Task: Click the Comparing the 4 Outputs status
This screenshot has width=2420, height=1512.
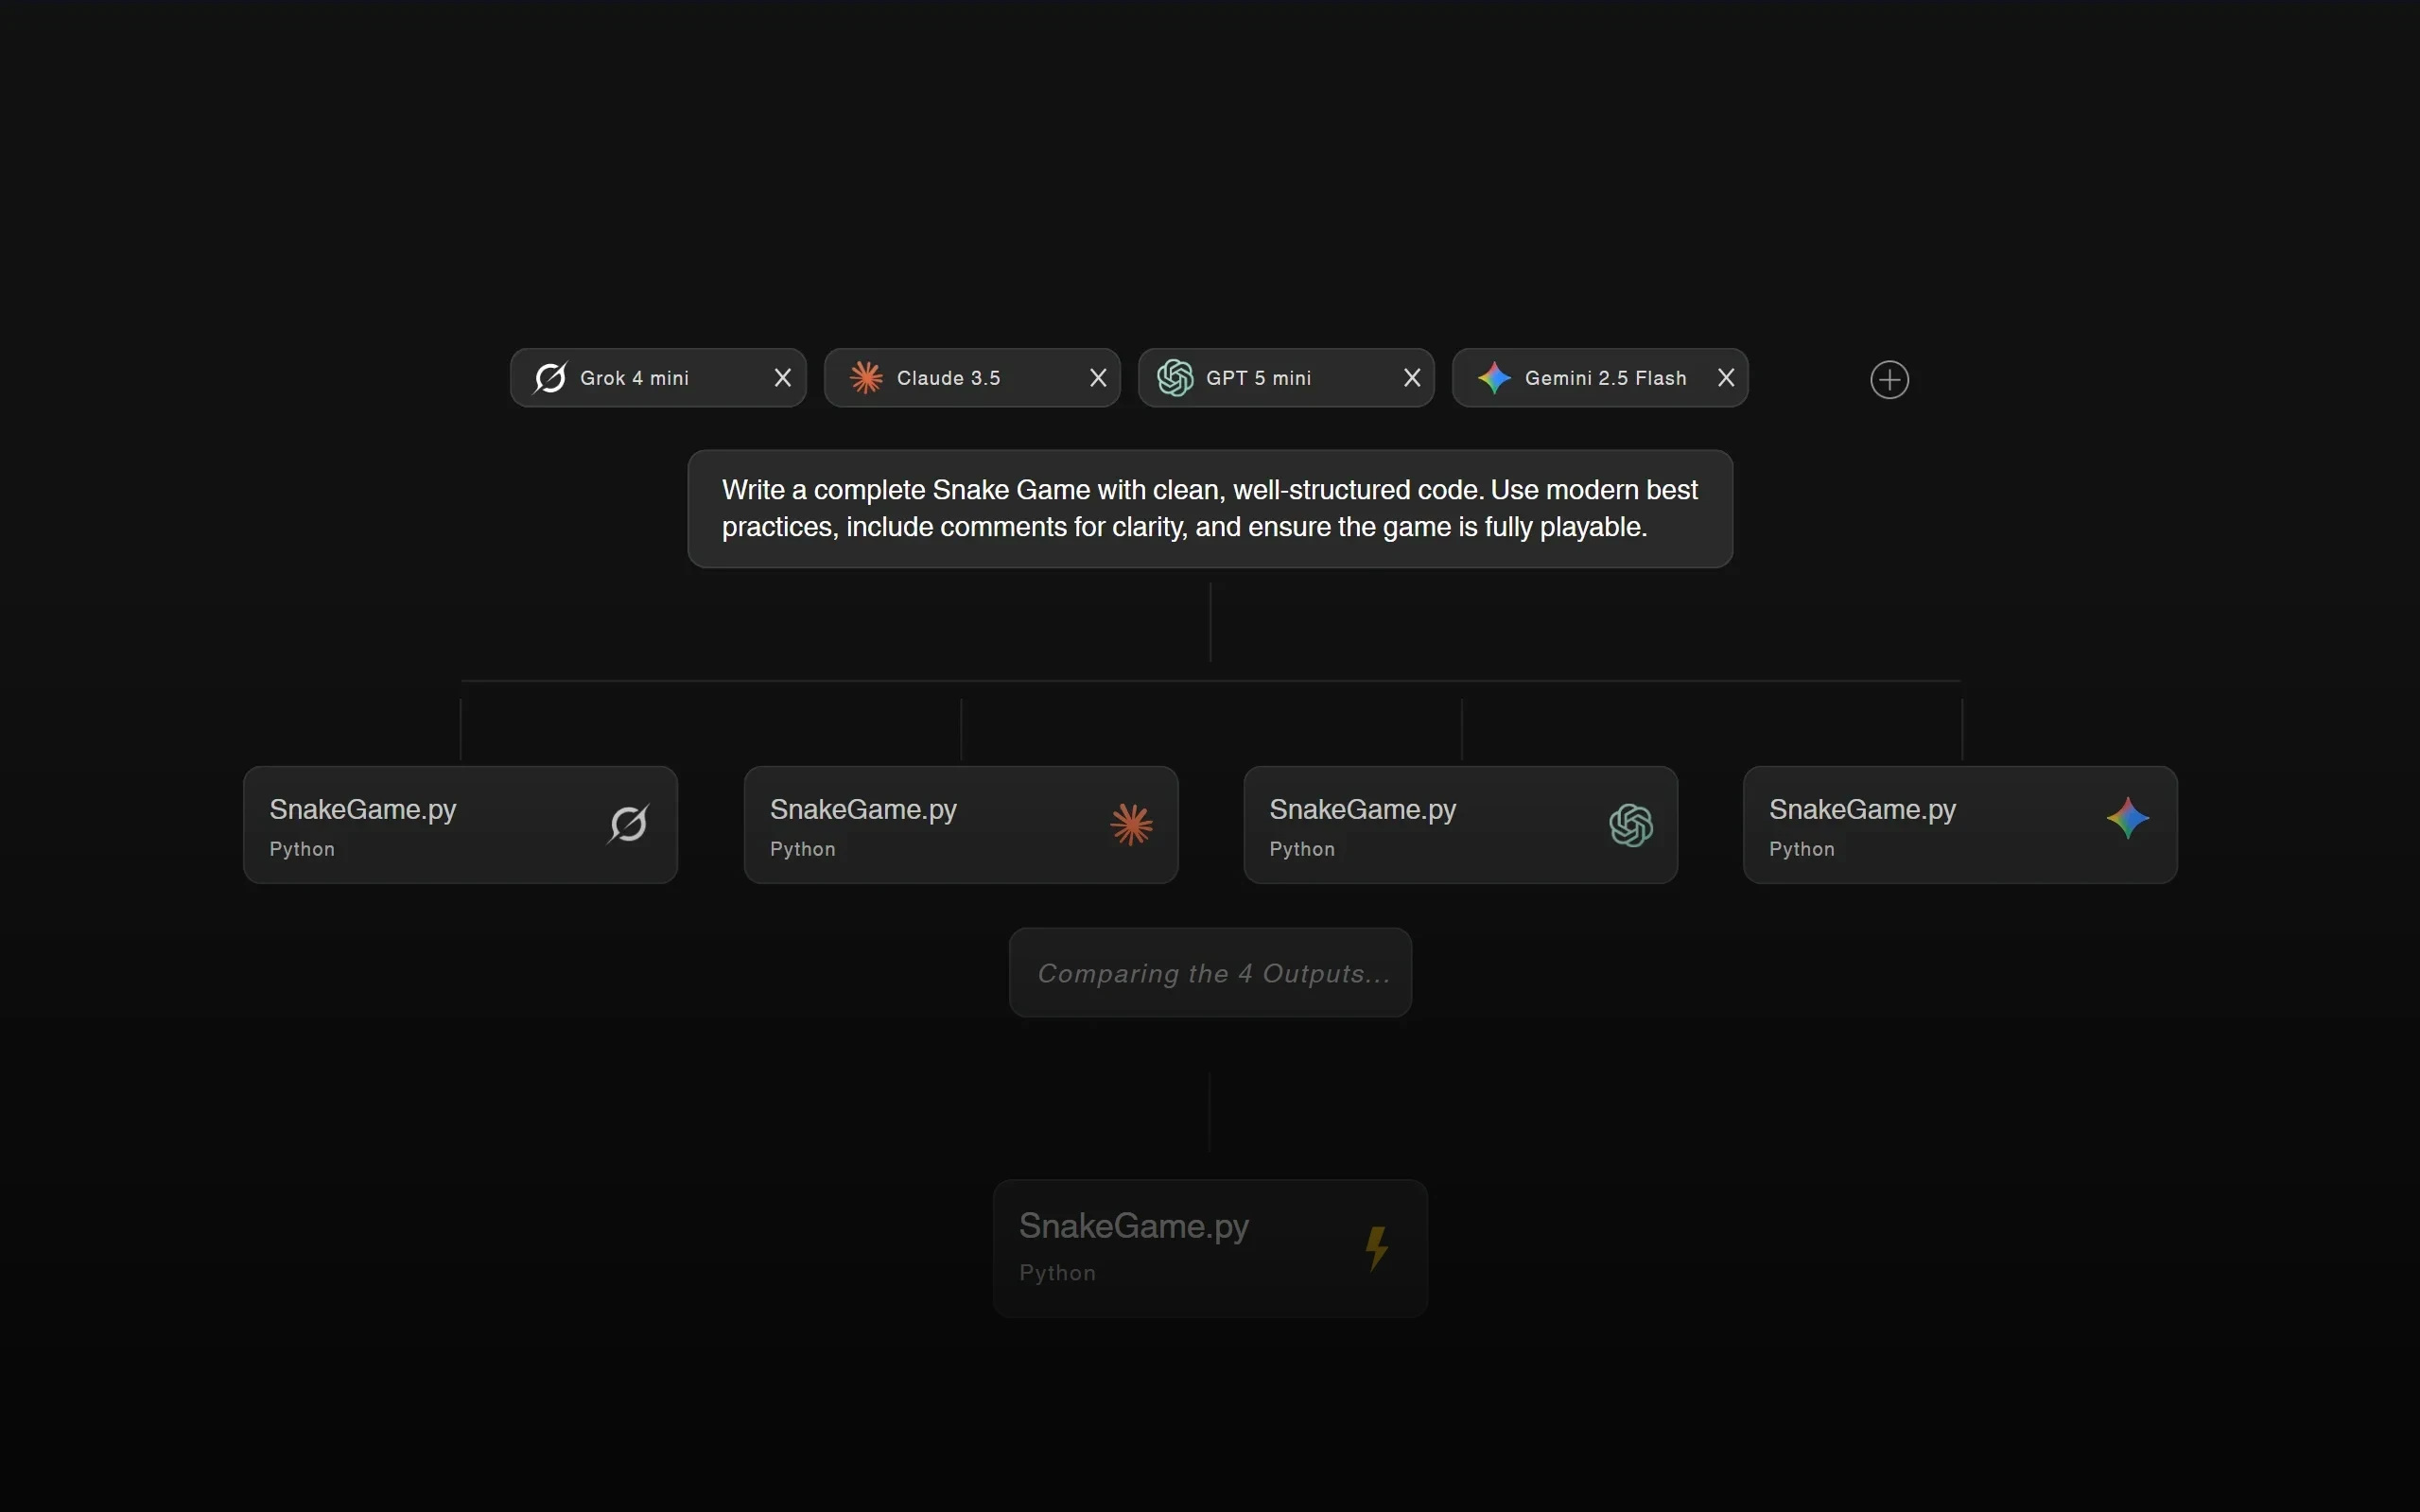Action: [x=1210, y=973]
